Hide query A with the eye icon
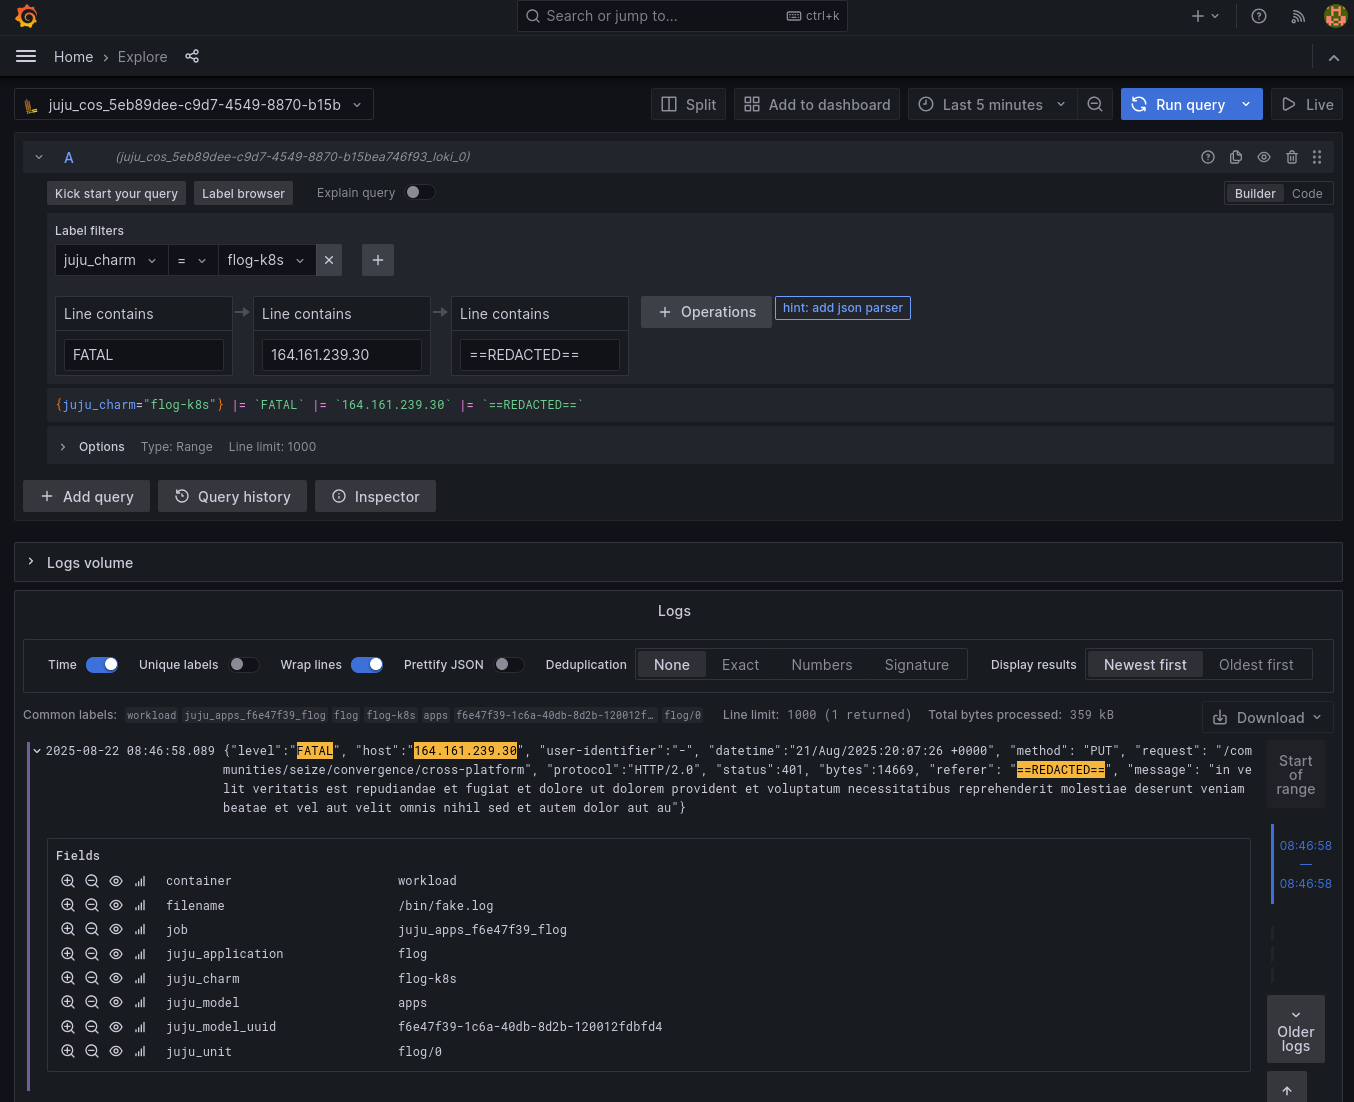 [1264, 157]
